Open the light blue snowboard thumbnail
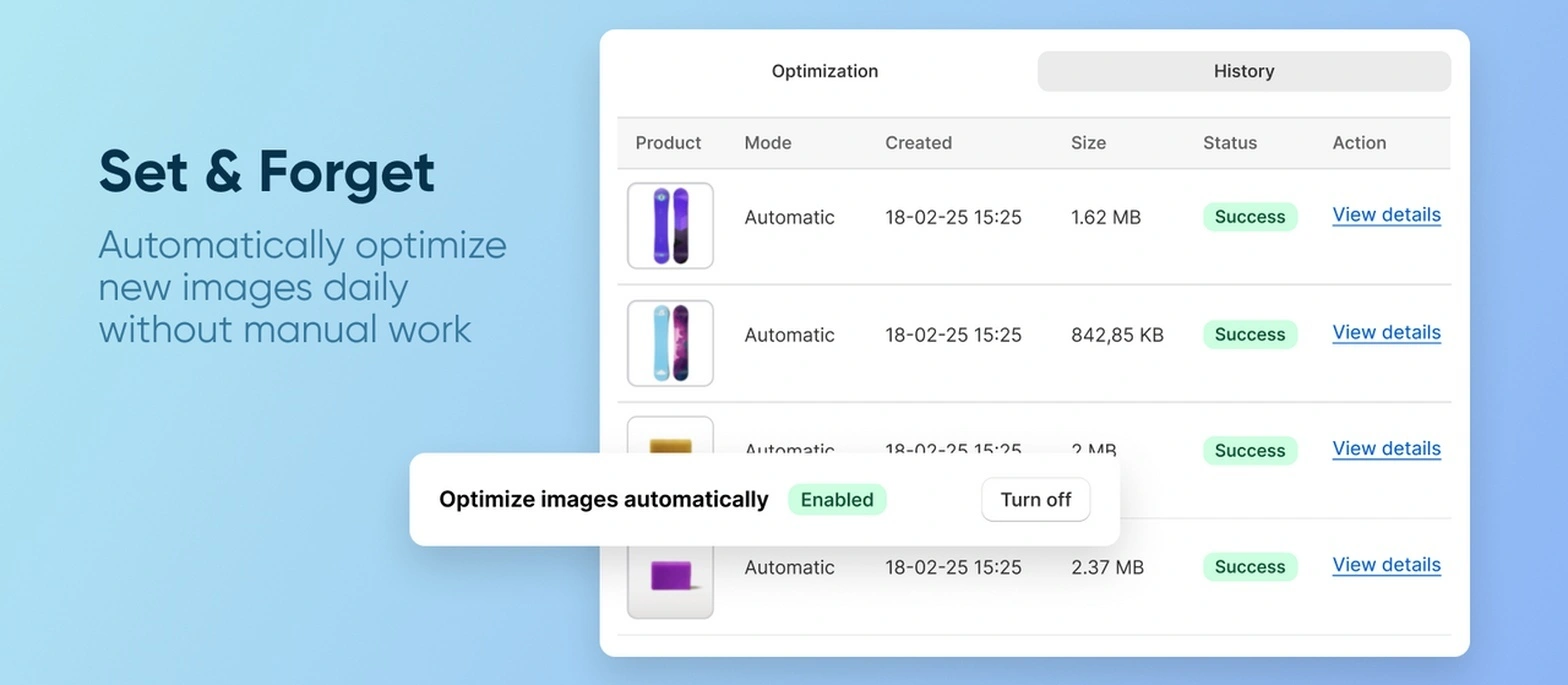1568x685 pixels. tap(670, 343)
